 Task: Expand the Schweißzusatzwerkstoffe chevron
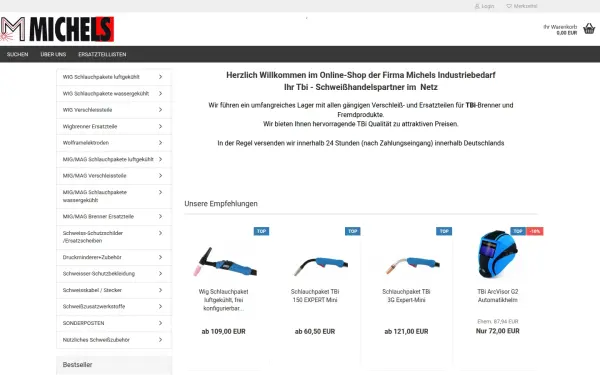[x=160, y=307]
